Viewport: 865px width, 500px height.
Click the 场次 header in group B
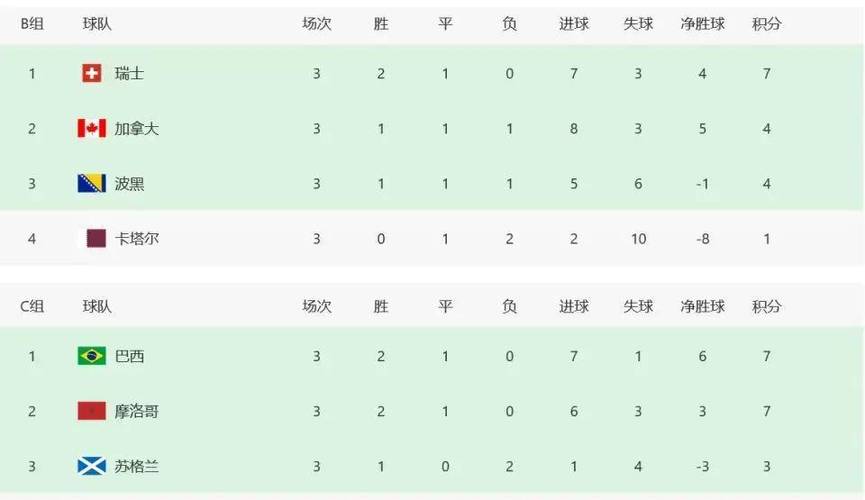[317, 24]
